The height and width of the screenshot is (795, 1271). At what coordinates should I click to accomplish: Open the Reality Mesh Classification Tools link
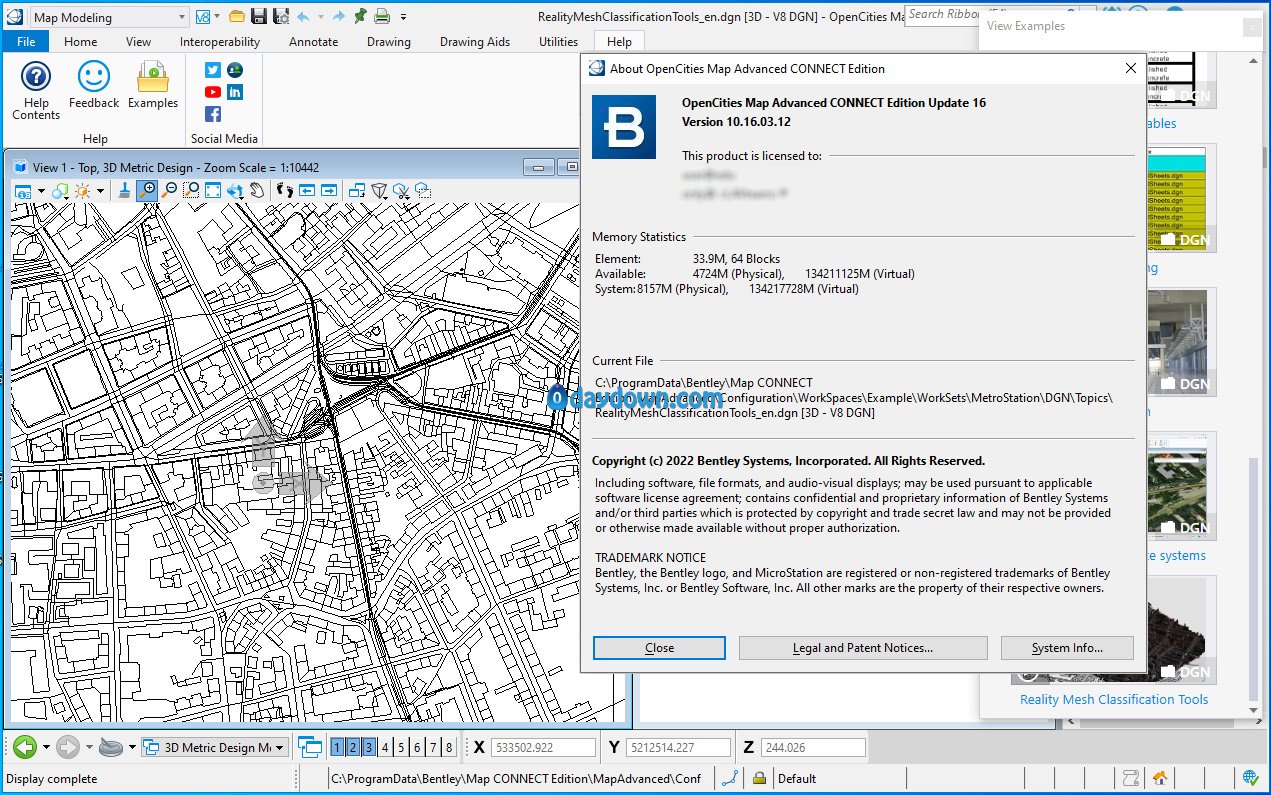(x=1114, y=699)
